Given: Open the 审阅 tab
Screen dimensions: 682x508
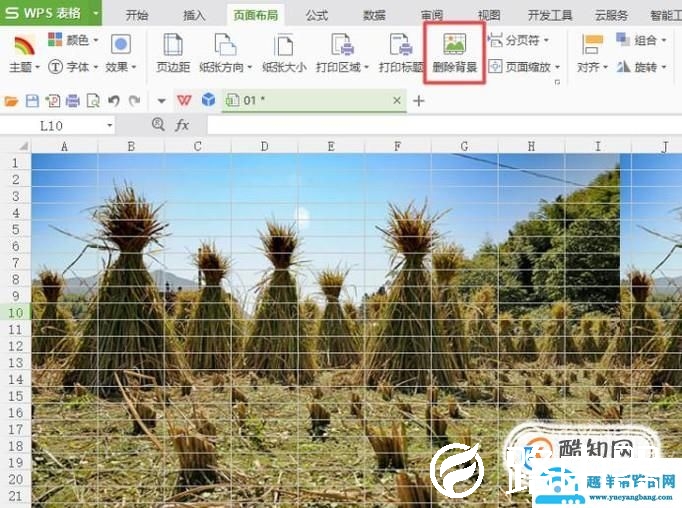Looking at the screenshot, I should click(x=431, y=15).
